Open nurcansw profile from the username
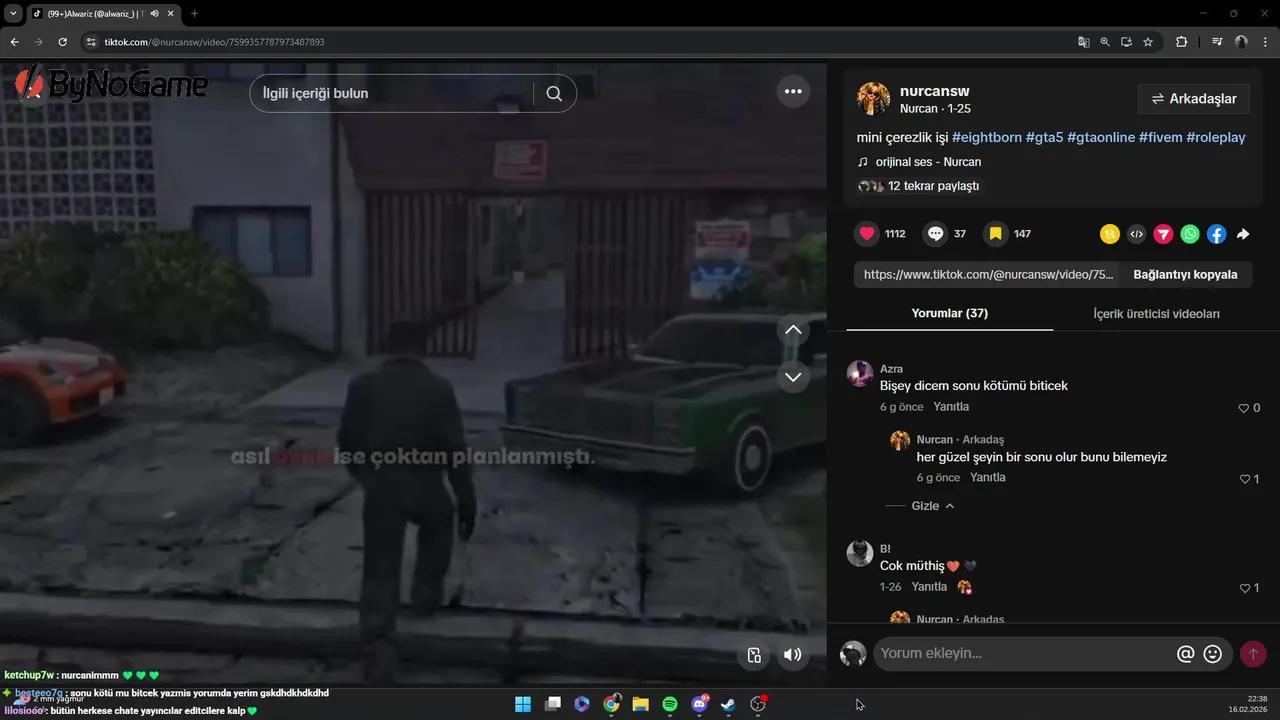 [934, 91]
